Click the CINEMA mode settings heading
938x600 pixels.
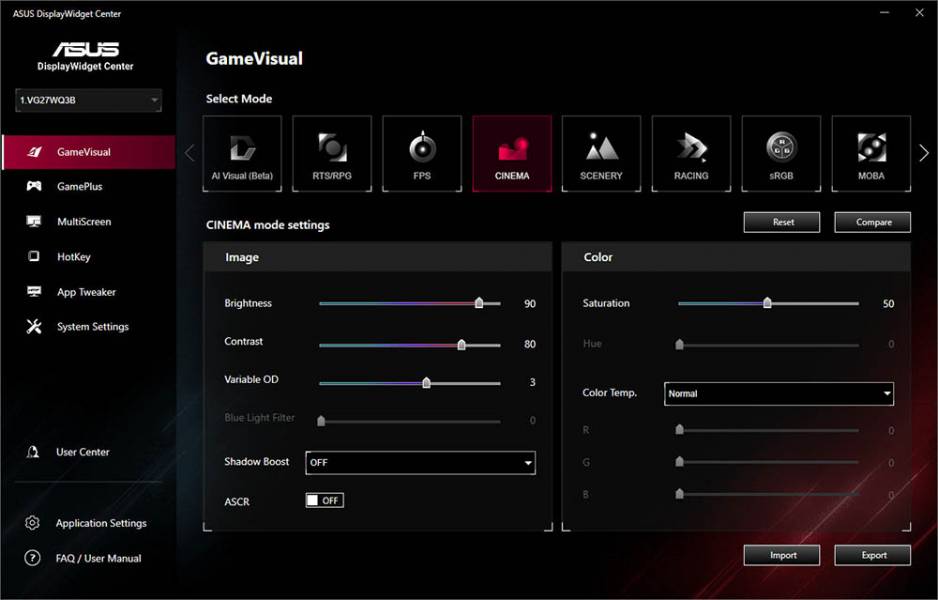point(268,226)
